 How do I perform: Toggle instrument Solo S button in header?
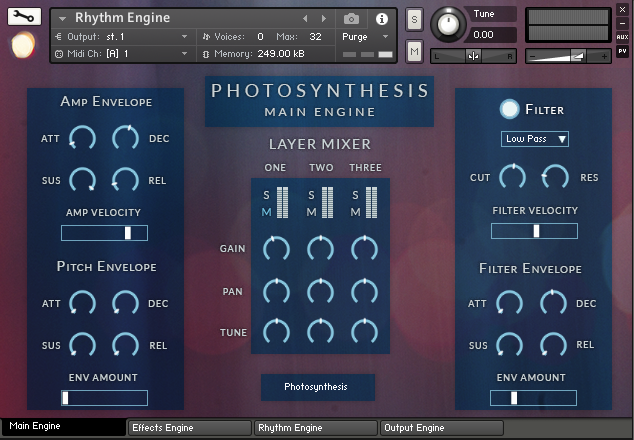point(414,19)
